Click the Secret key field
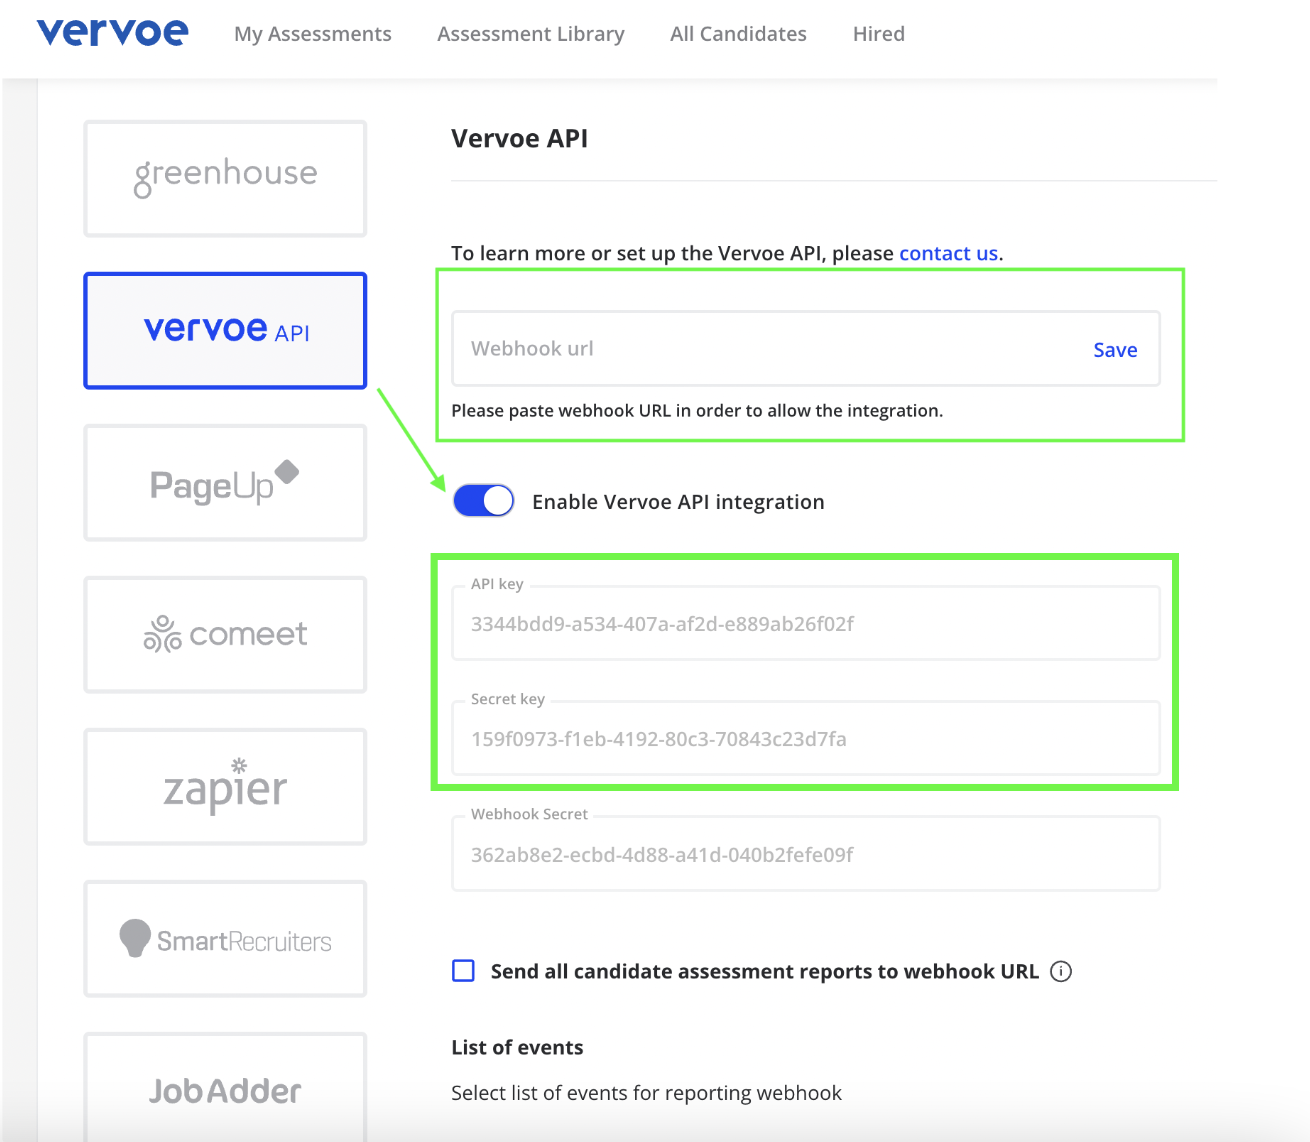1310x1142 pixels. (x=806, y=738)
